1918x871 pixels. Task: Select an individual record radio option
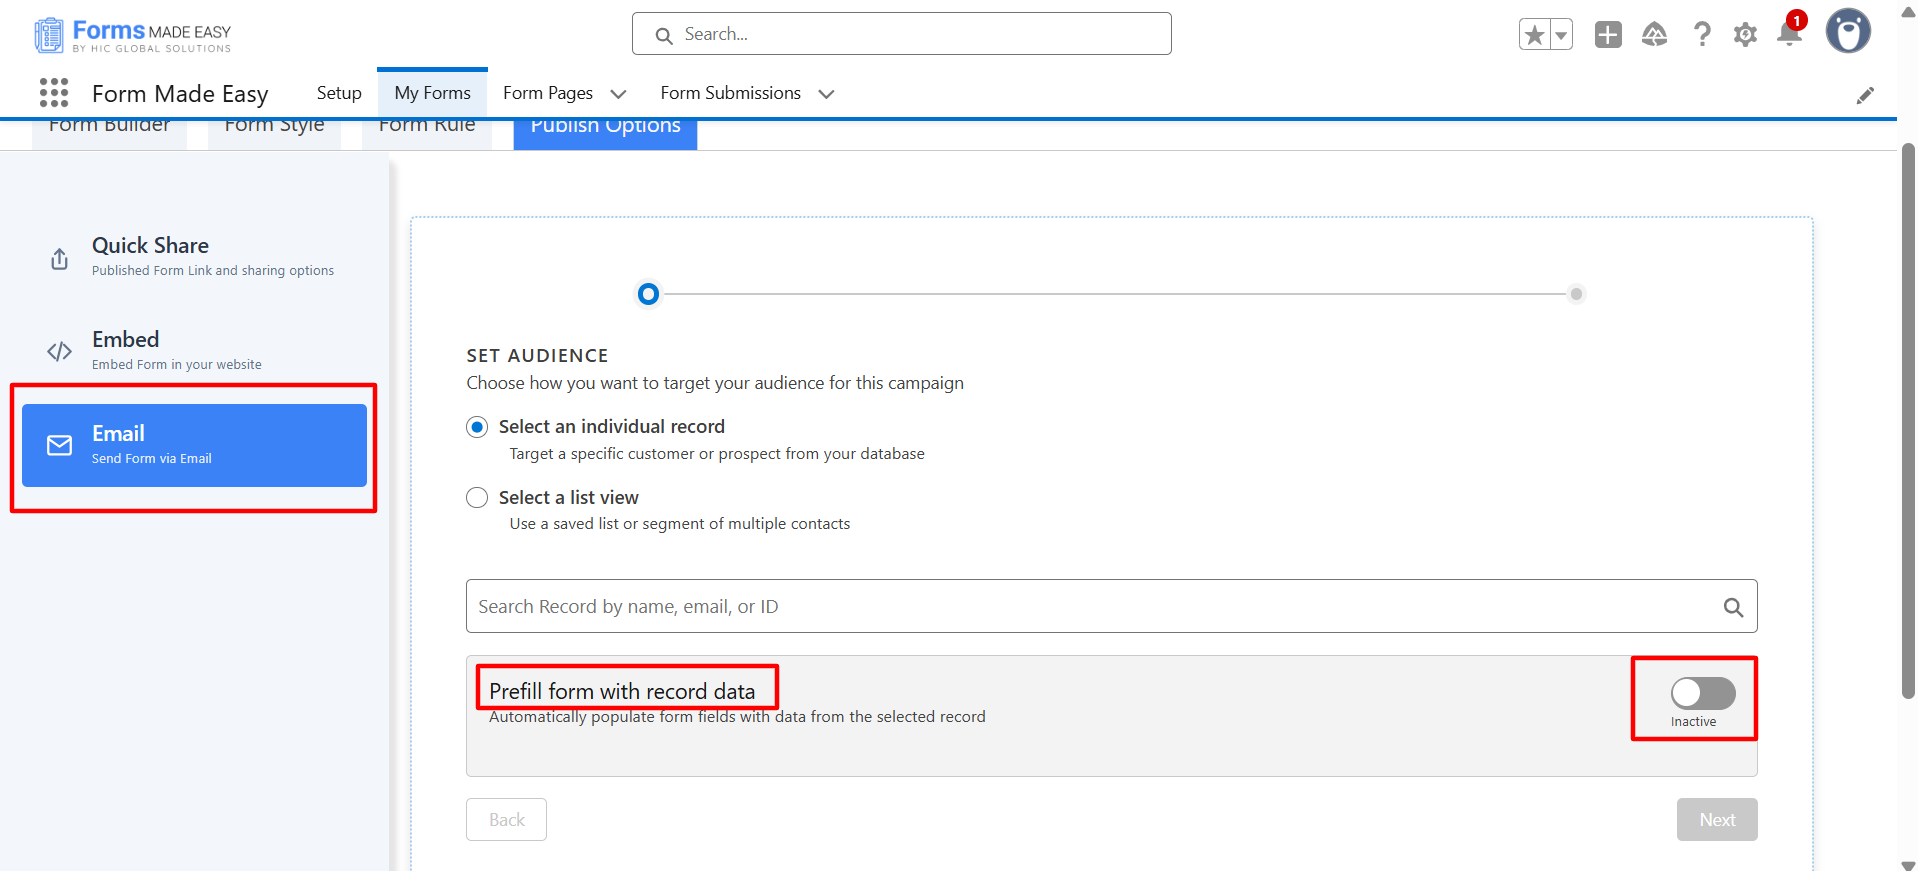[x=478, y=427]
